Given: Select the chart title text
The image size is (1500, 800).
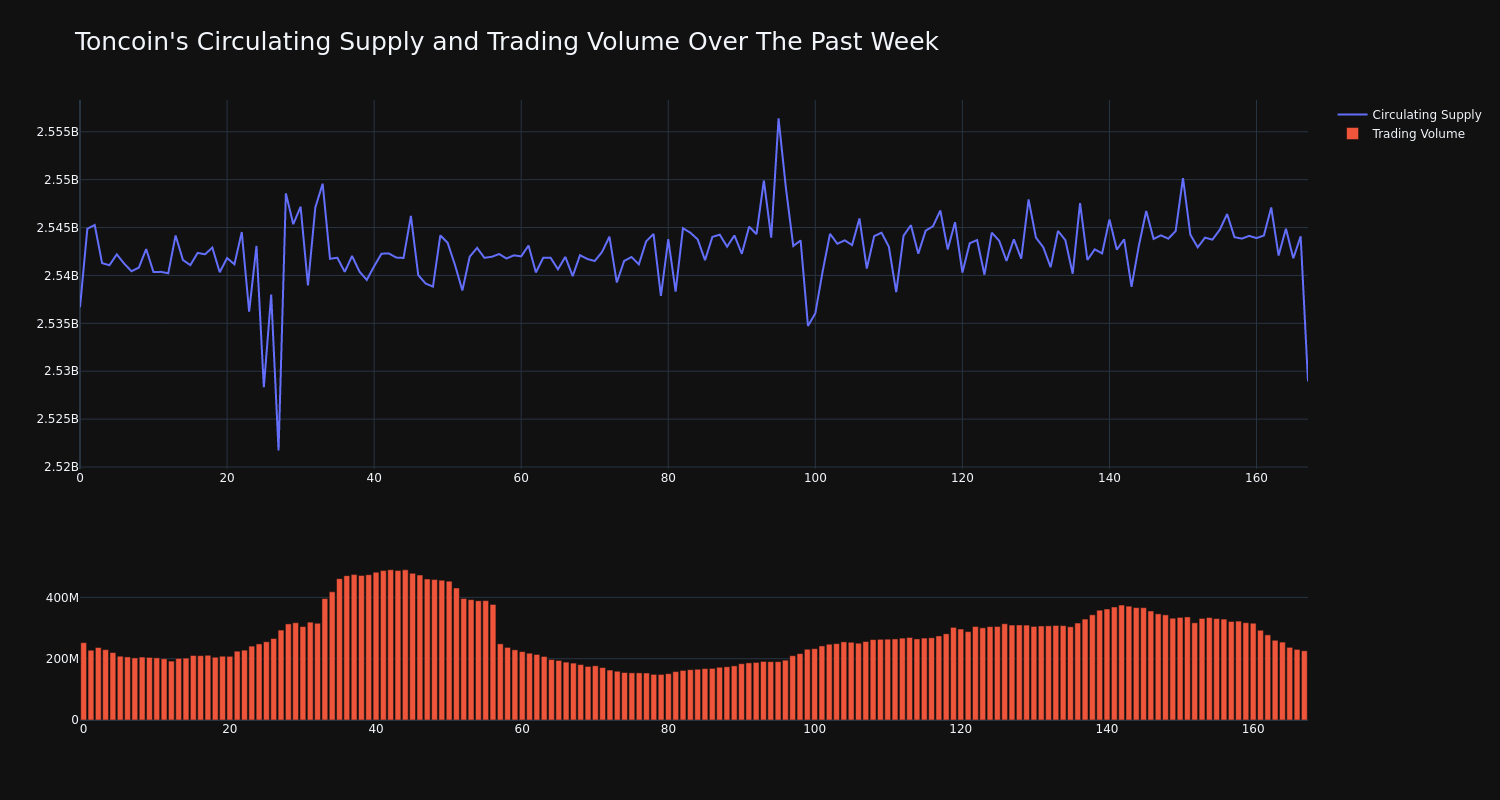Looking at the screenshot, I should (506, 42).
